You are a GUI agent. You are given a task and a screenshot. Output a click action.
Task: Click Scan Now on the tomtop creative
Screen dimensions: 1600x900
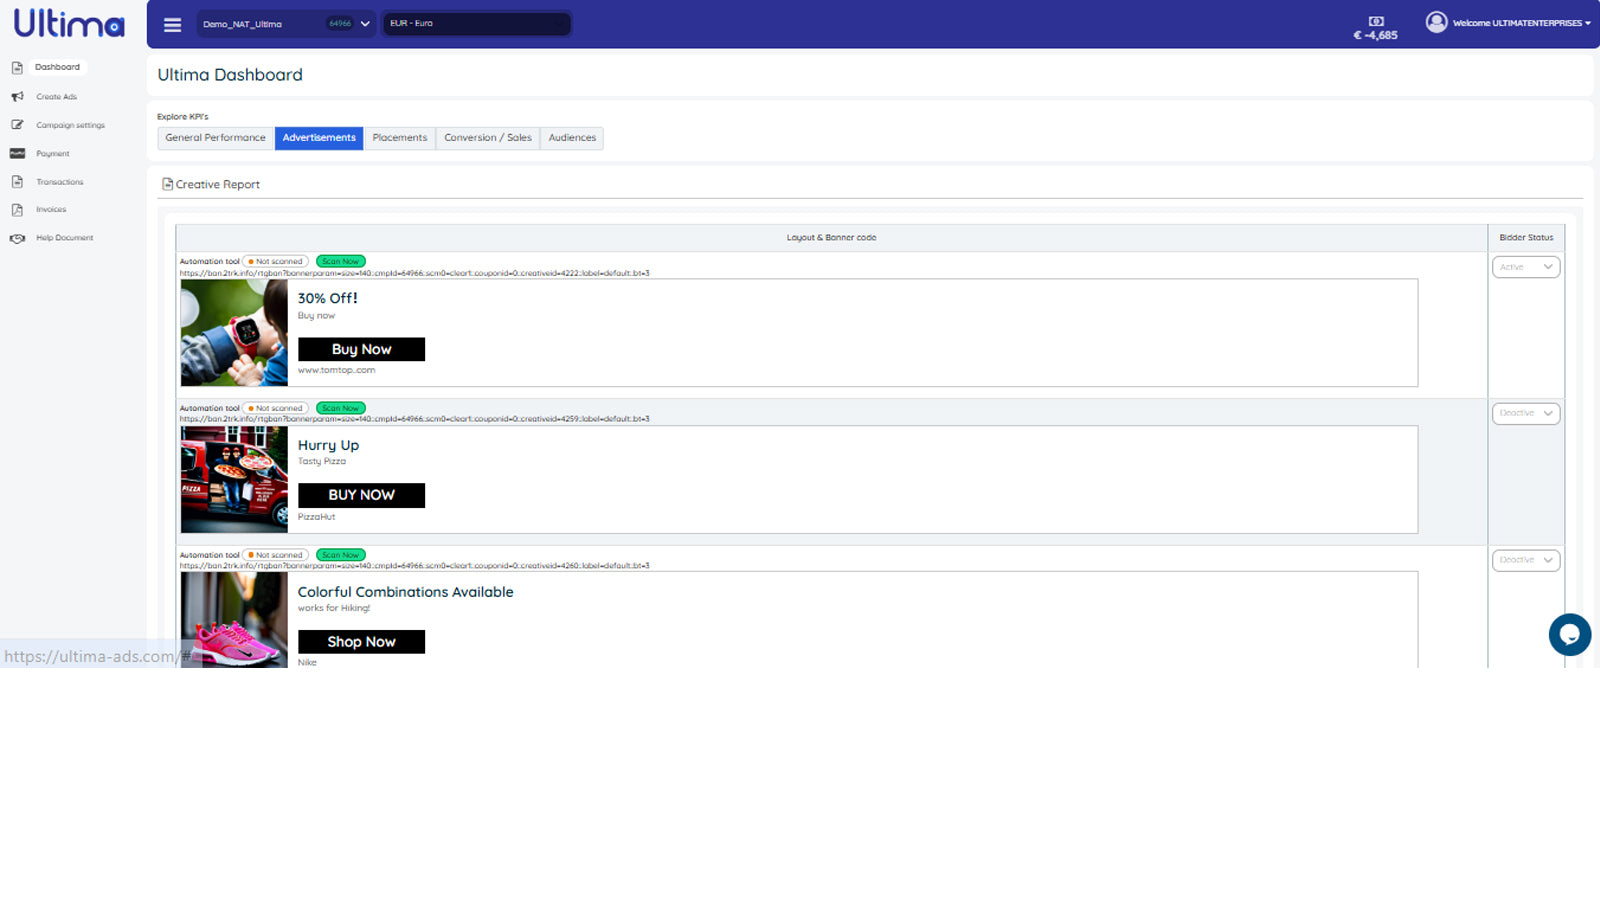pyautogui.click(x=340, y=261)
